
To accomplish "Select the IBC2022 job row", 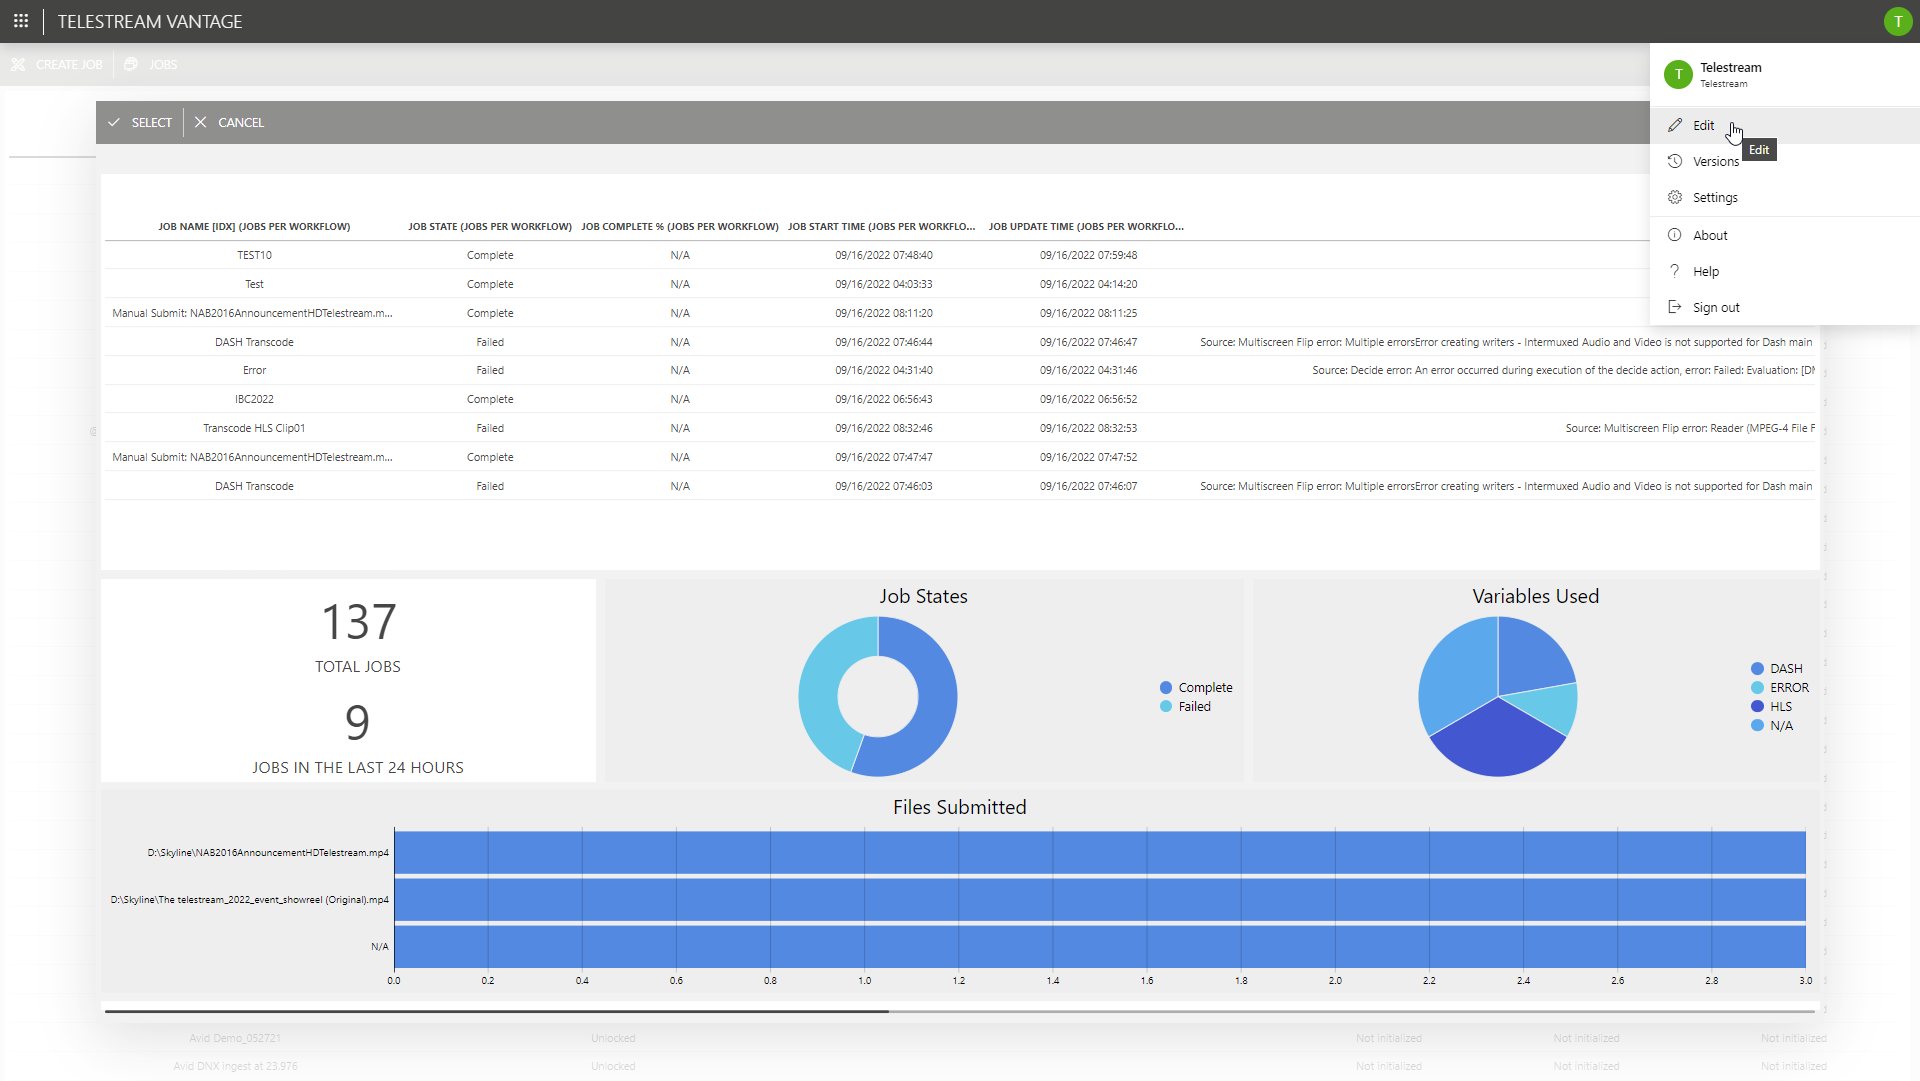I will [960, 399].
